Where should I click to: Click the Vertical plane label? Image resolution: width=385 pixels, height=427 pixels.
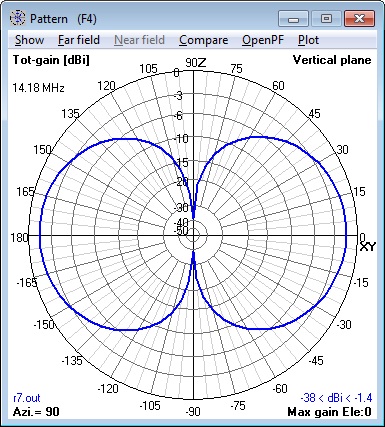click(332, 60)
